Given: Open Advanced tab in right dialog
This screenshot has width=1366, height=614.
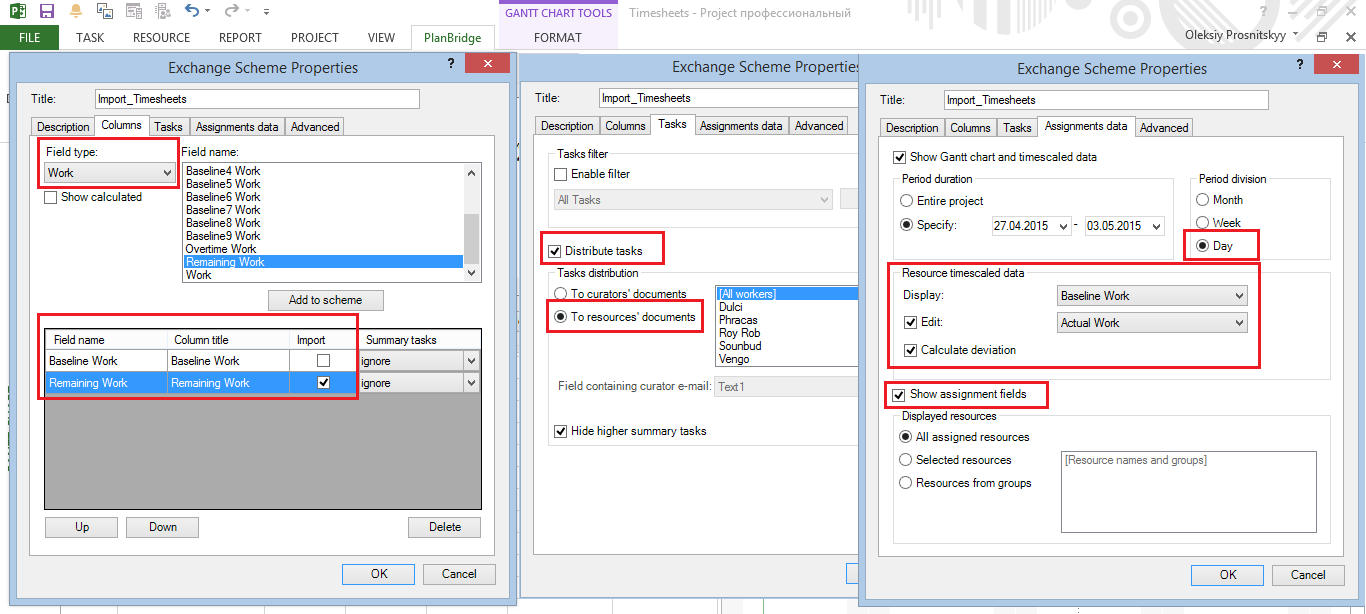Looking at the screenshot, I should pos(1164,128).
